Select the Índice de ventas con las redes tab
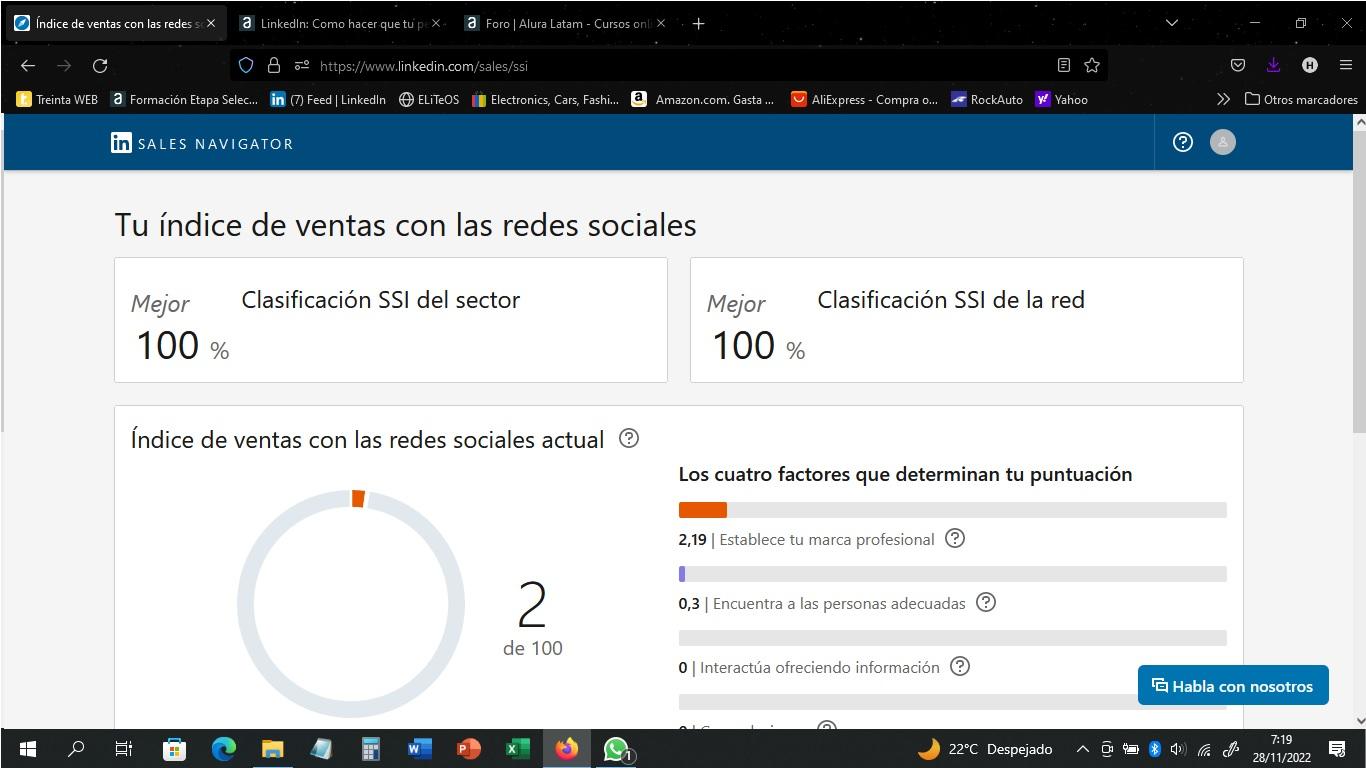 point(114,23)
